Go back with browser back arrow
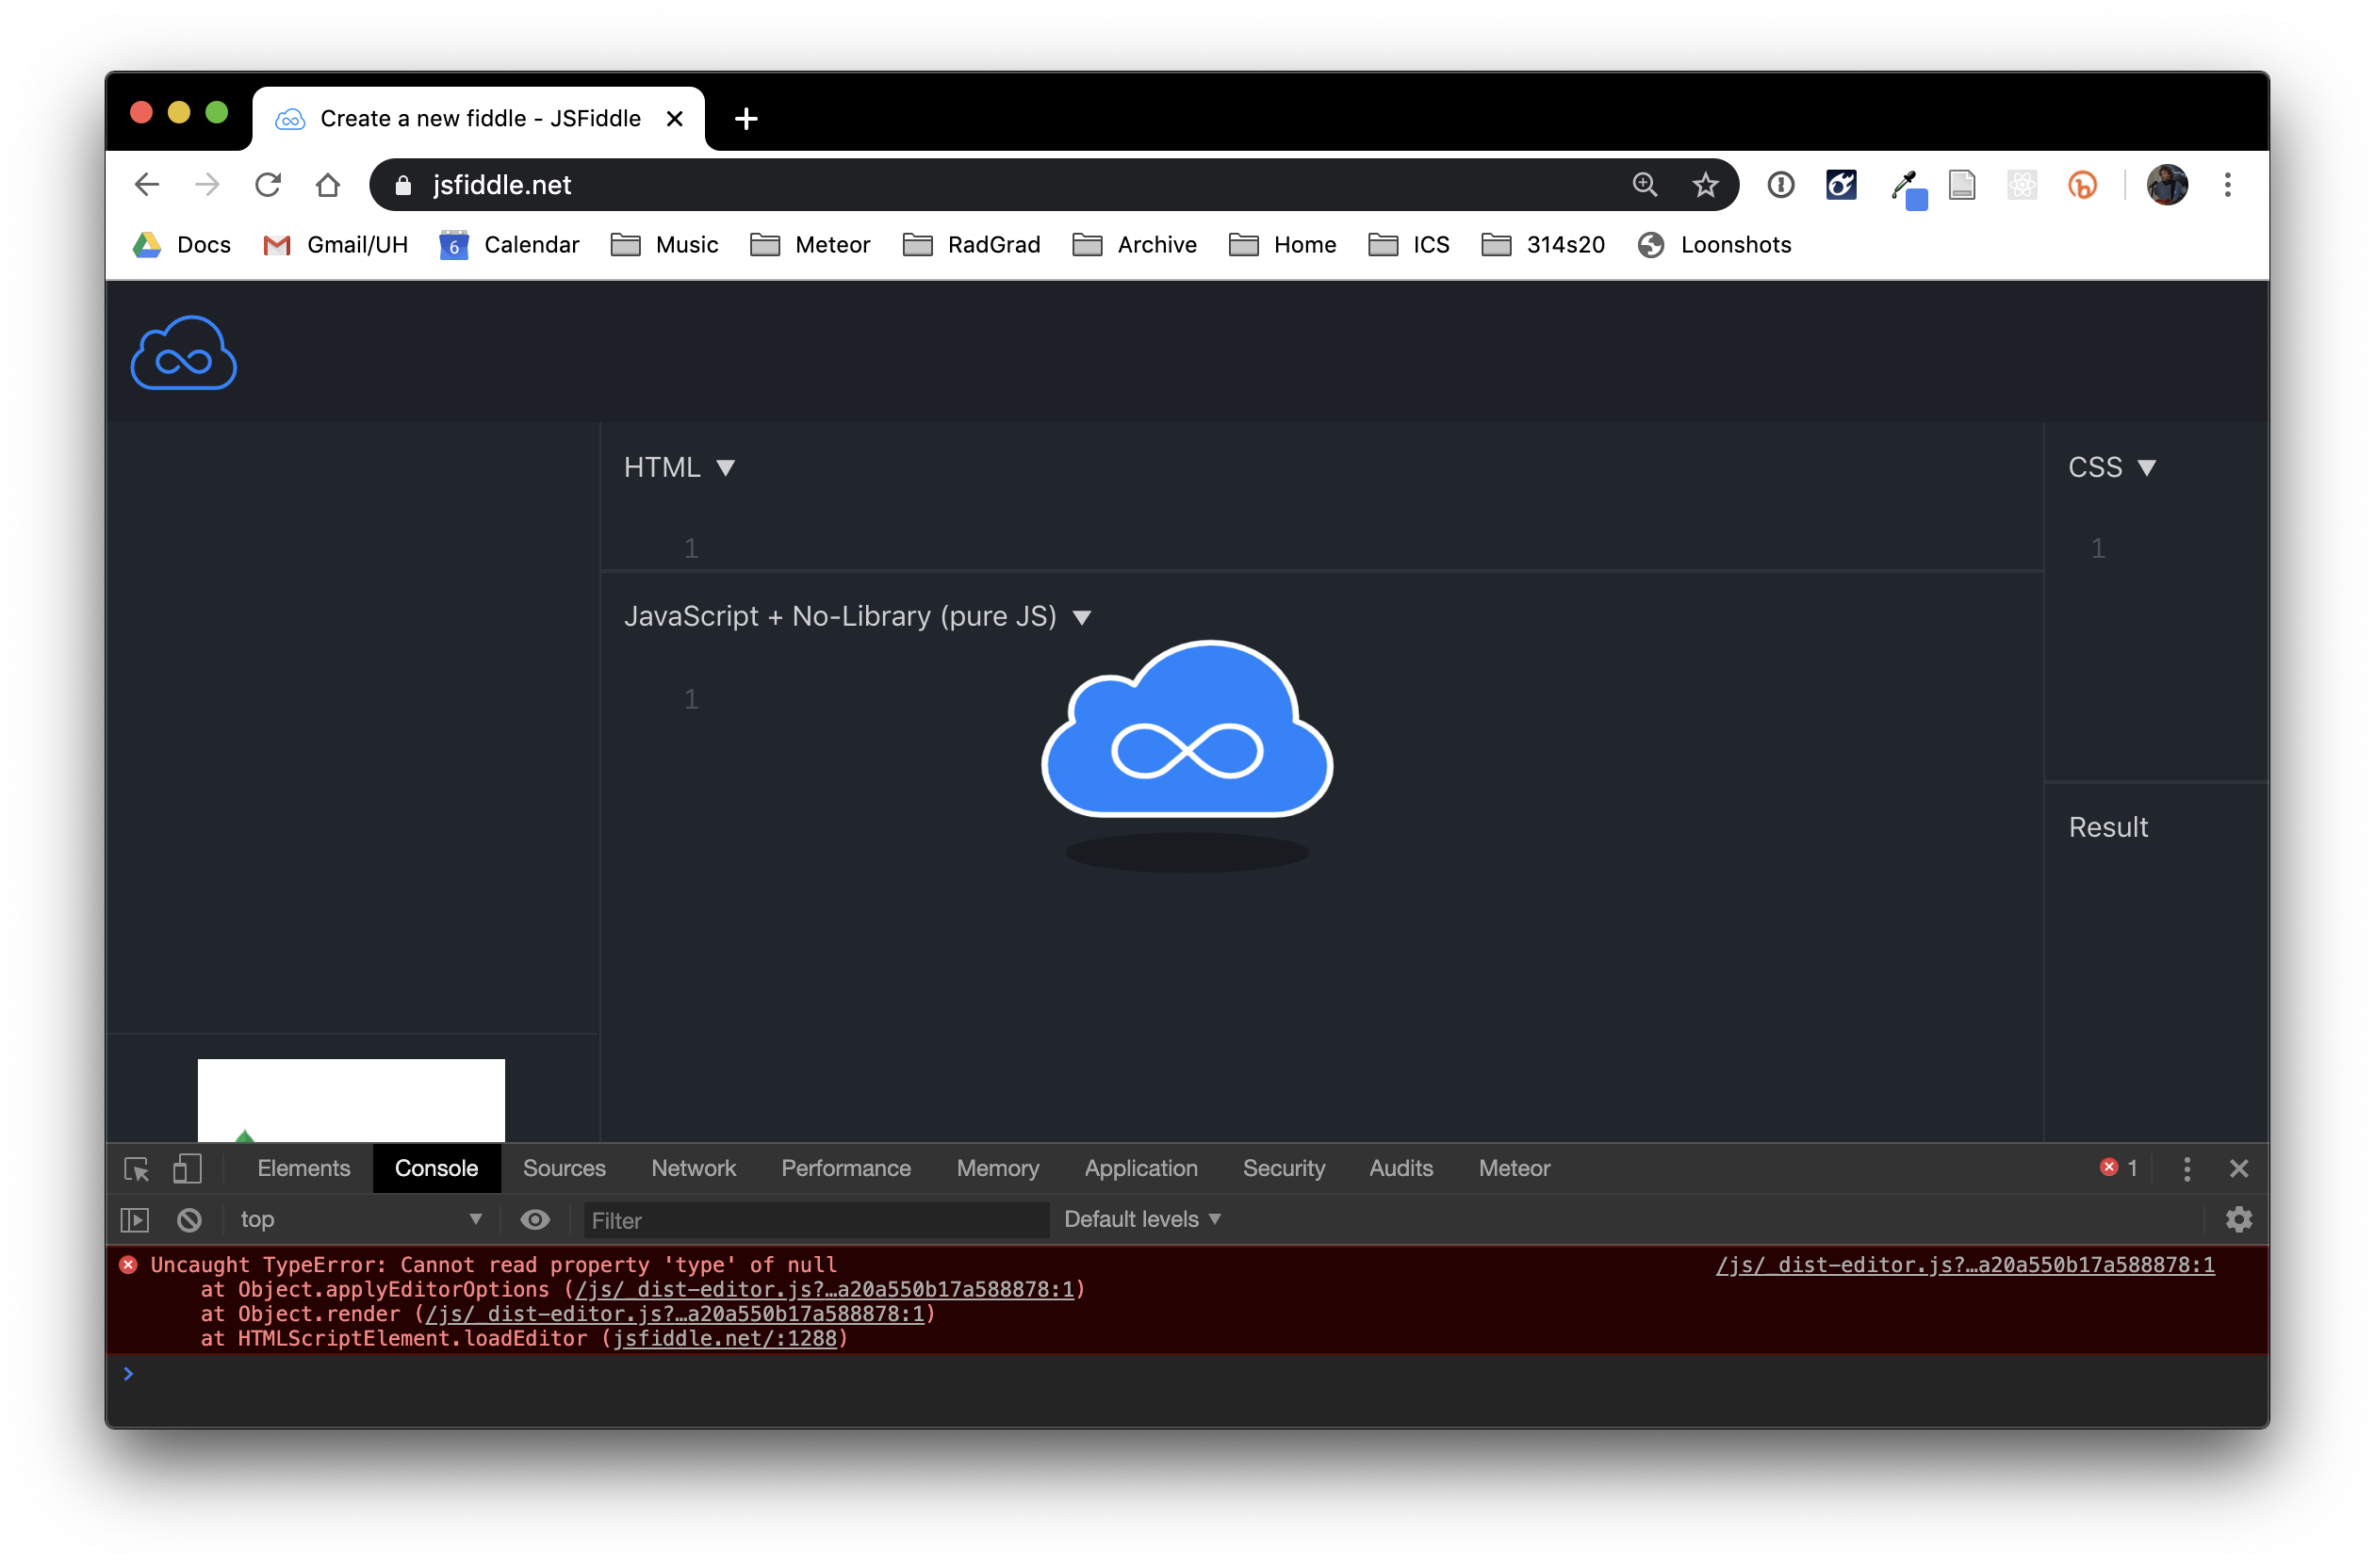This screenshot has height=1568, width=2375. tap(147, 185)
